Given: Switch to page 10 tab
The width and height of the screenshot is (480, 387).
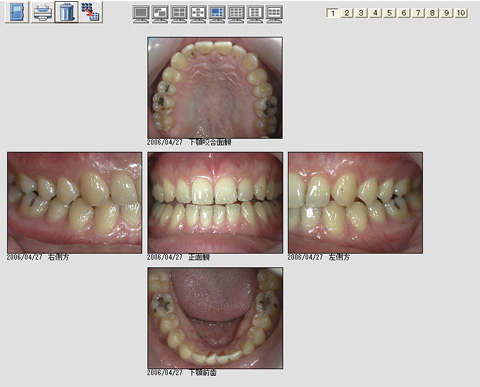Looking at the screenshot, I should (461, 13).
